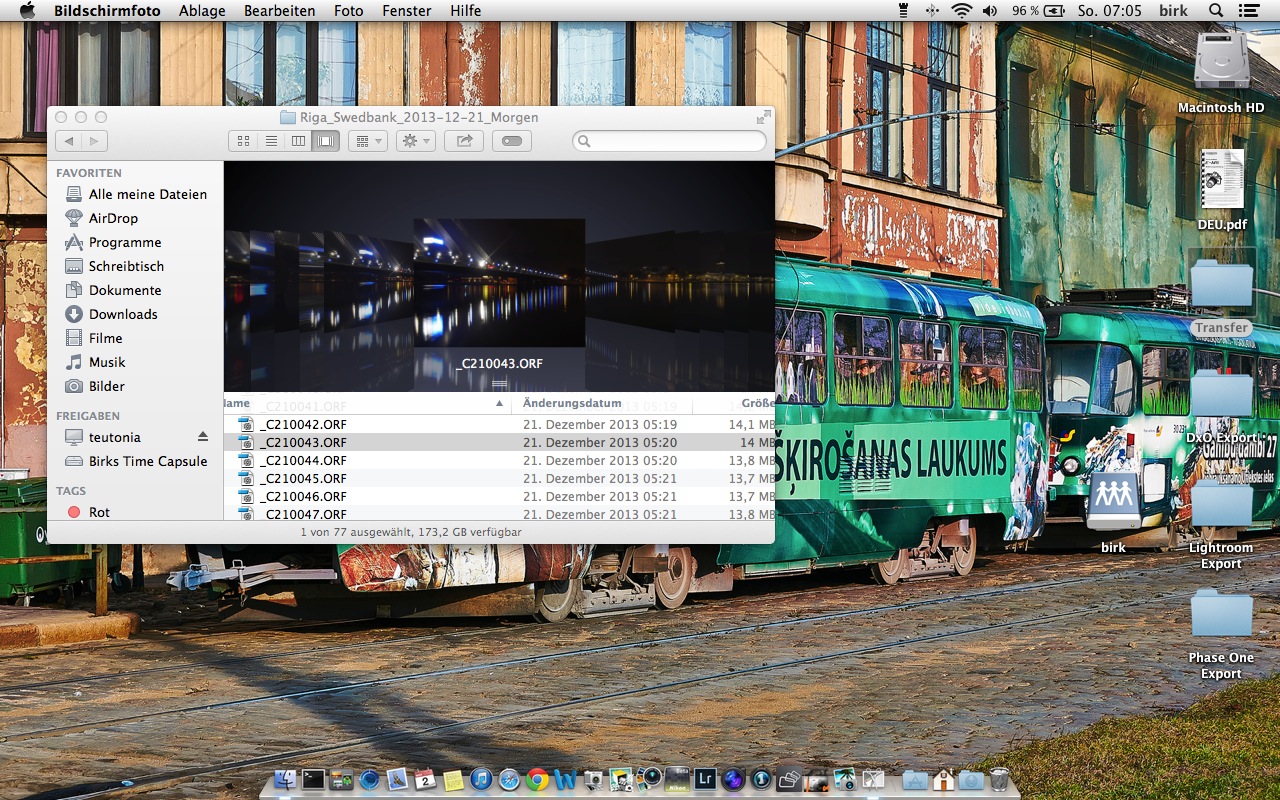The width and height of the screenshot is (1280, 800).
Task: Click the battery status 96 %
Action: pyautogui.click(x=1039, y=11)
